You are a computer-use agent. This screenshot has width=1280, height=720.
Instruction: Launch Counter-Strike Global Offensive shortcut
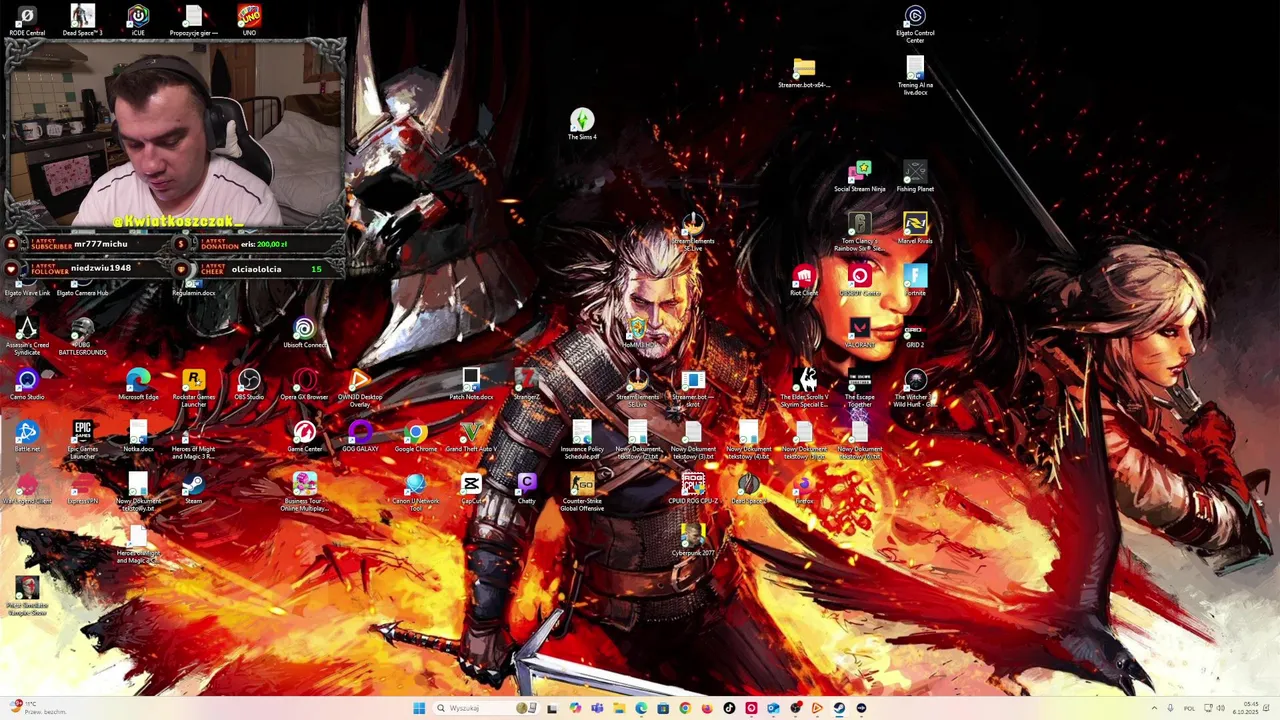pos(582,492)
